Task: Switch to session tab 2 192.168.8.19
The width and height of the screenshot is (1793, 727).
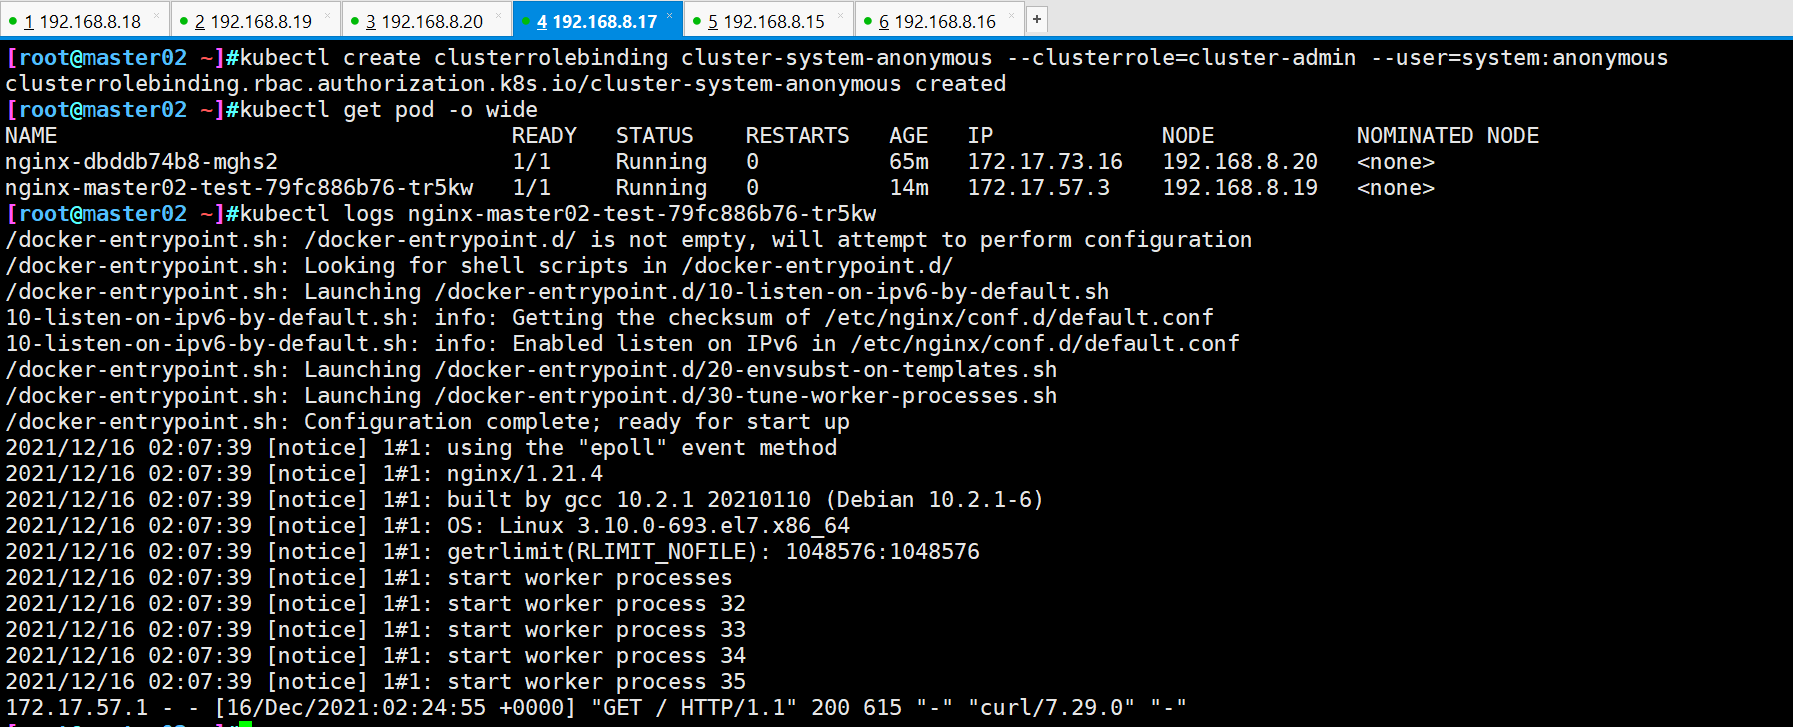Action: (255, 20)
